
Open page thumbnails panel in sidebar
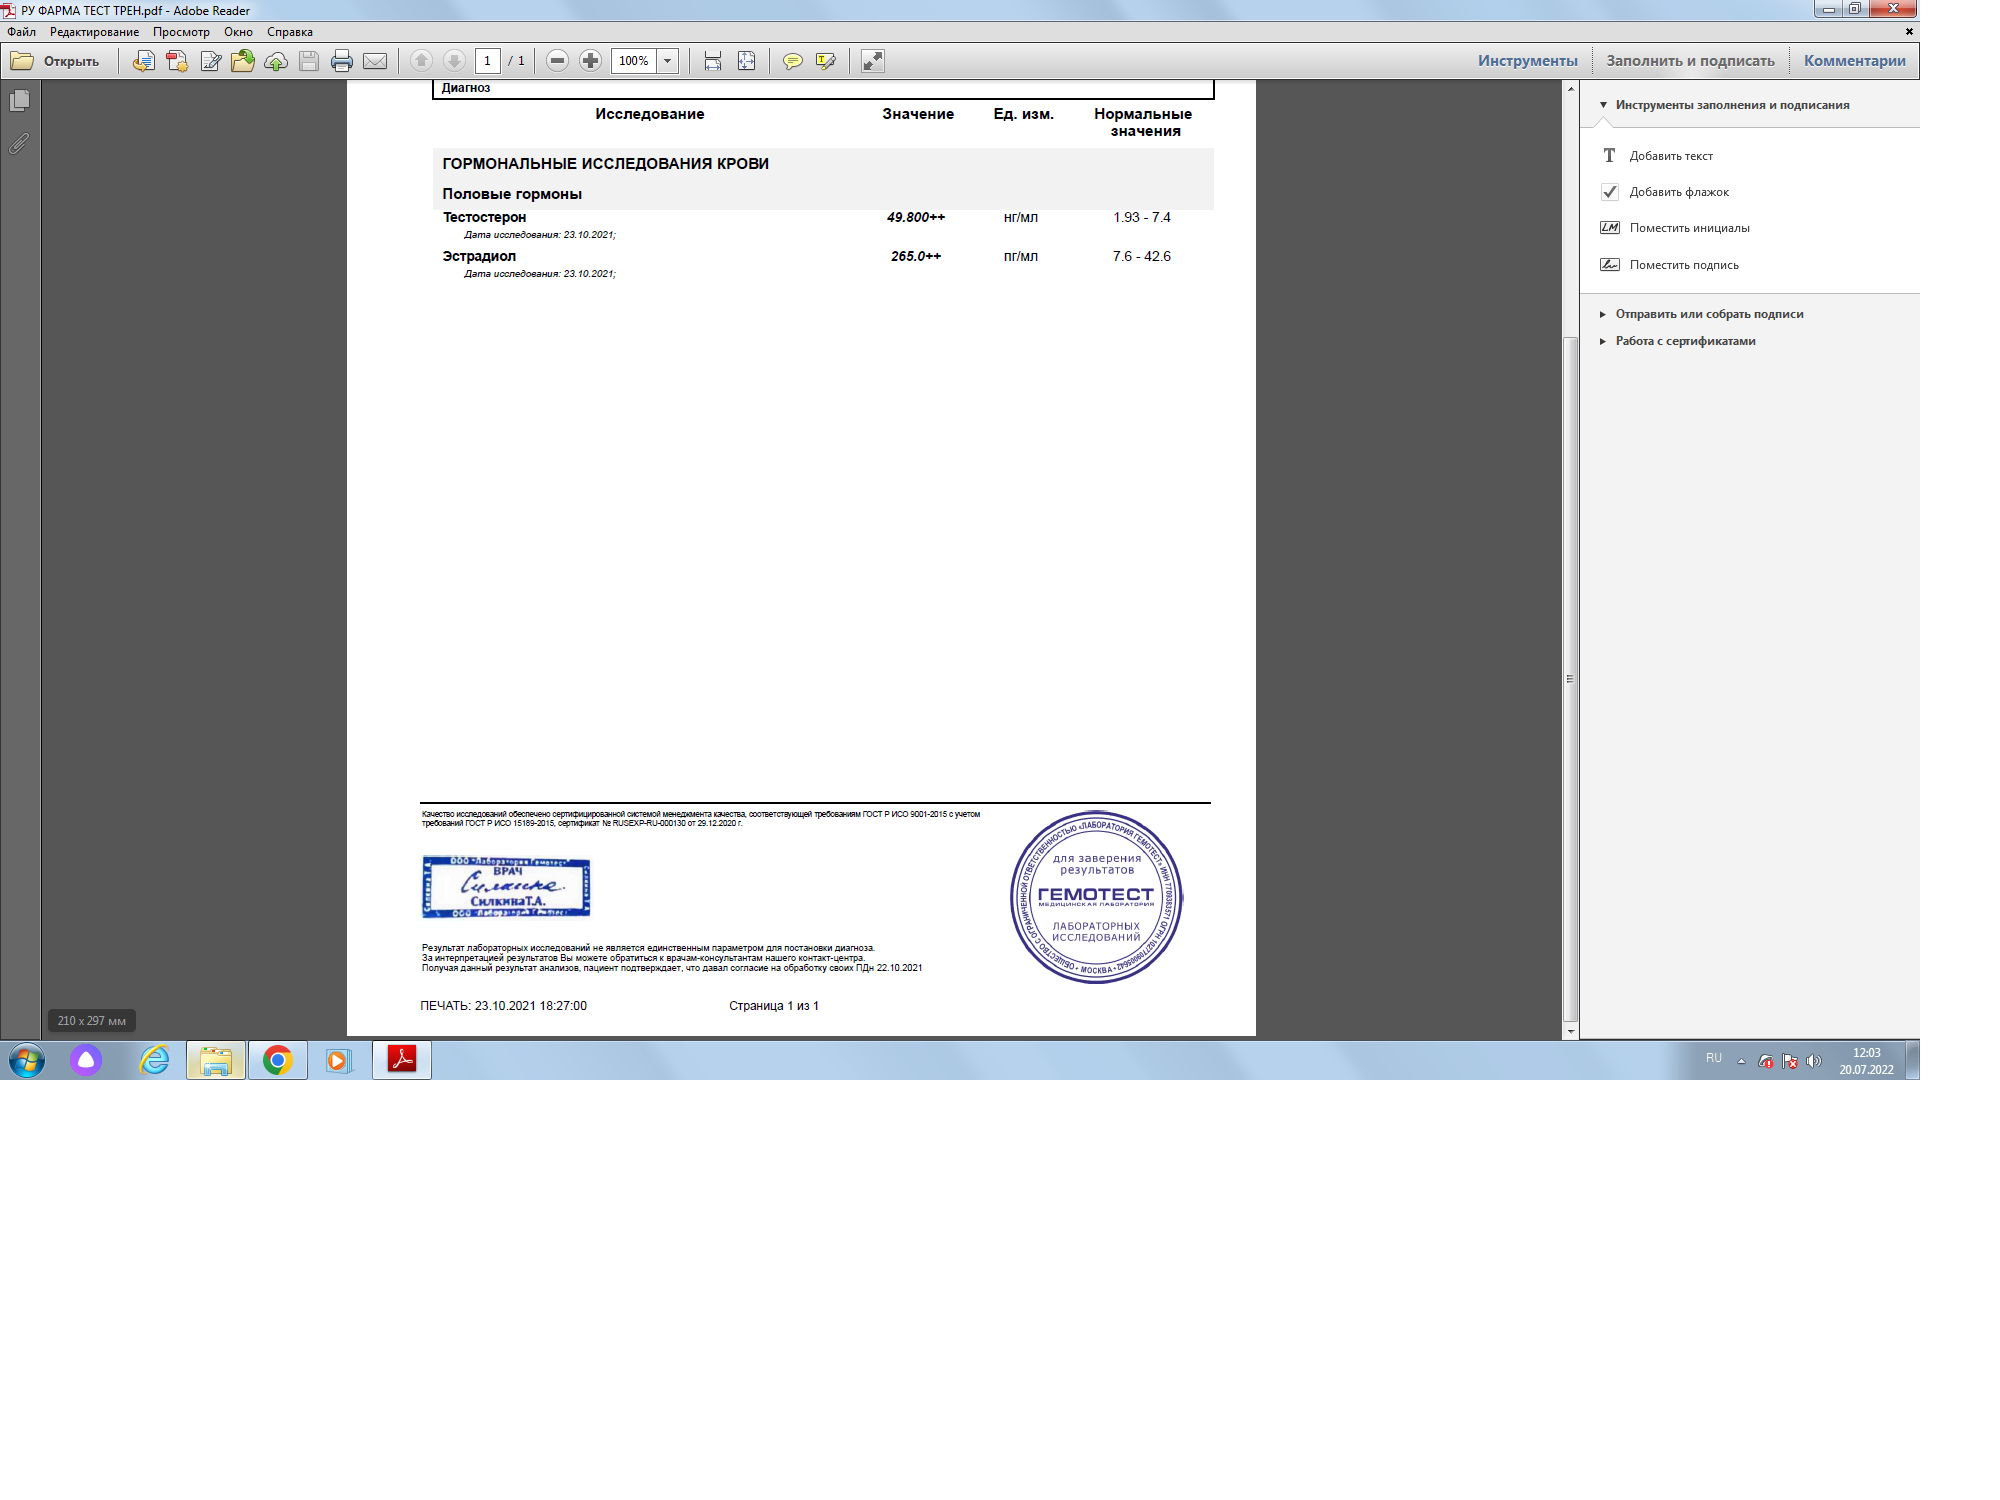pos(19,101)
